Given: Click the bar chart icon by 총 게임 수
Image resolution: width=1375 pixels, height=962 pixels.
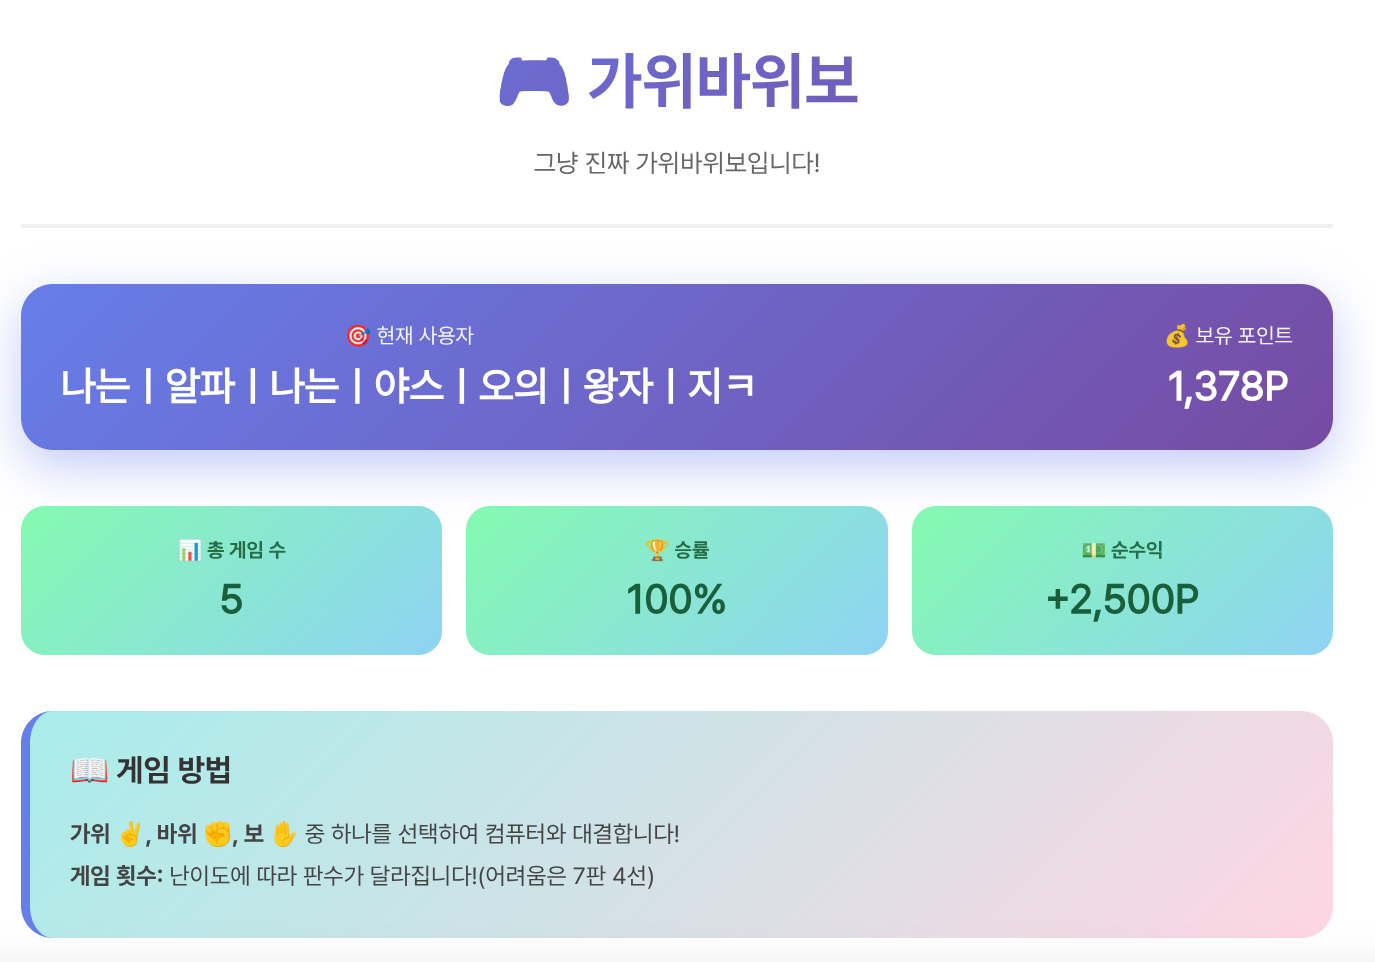Looking at the screenshot, I should (x=189, y=550).
